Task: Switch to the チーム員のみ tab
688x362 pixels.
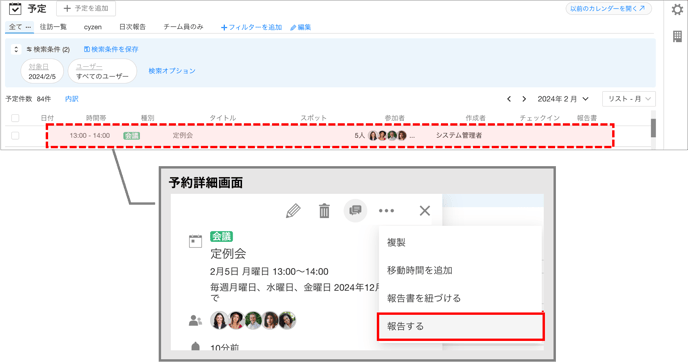Action: coord(183,27)
